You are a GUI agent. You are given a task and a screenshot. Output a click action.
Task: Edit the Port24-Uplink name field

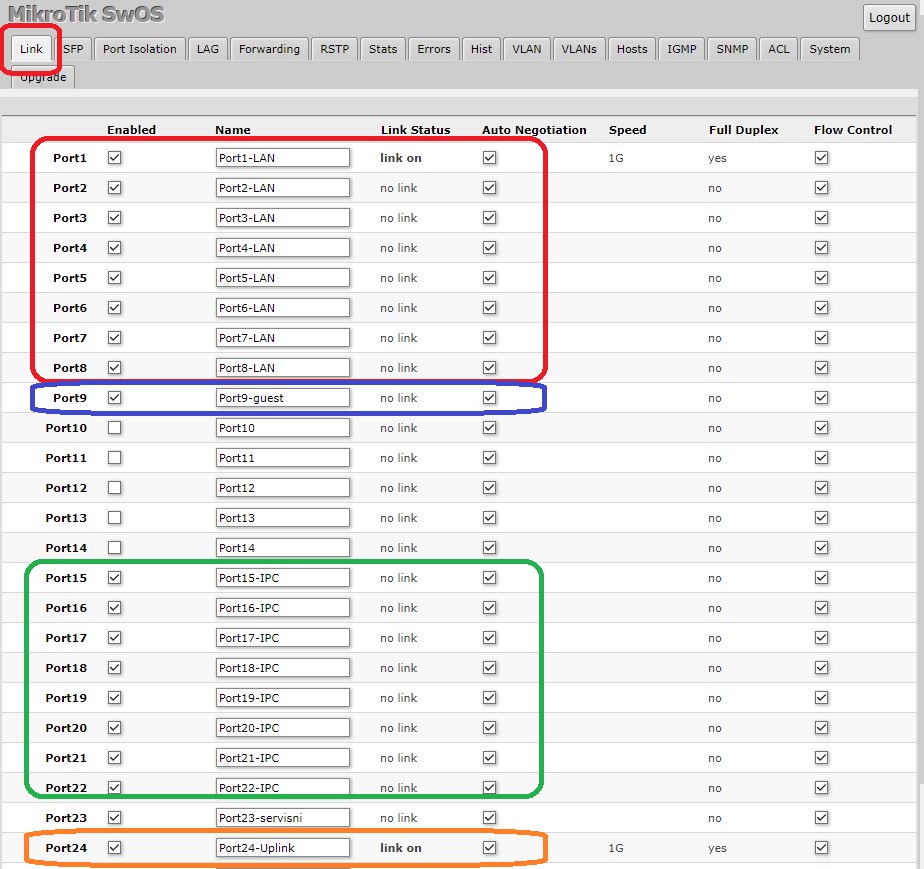tap(282, 848)
